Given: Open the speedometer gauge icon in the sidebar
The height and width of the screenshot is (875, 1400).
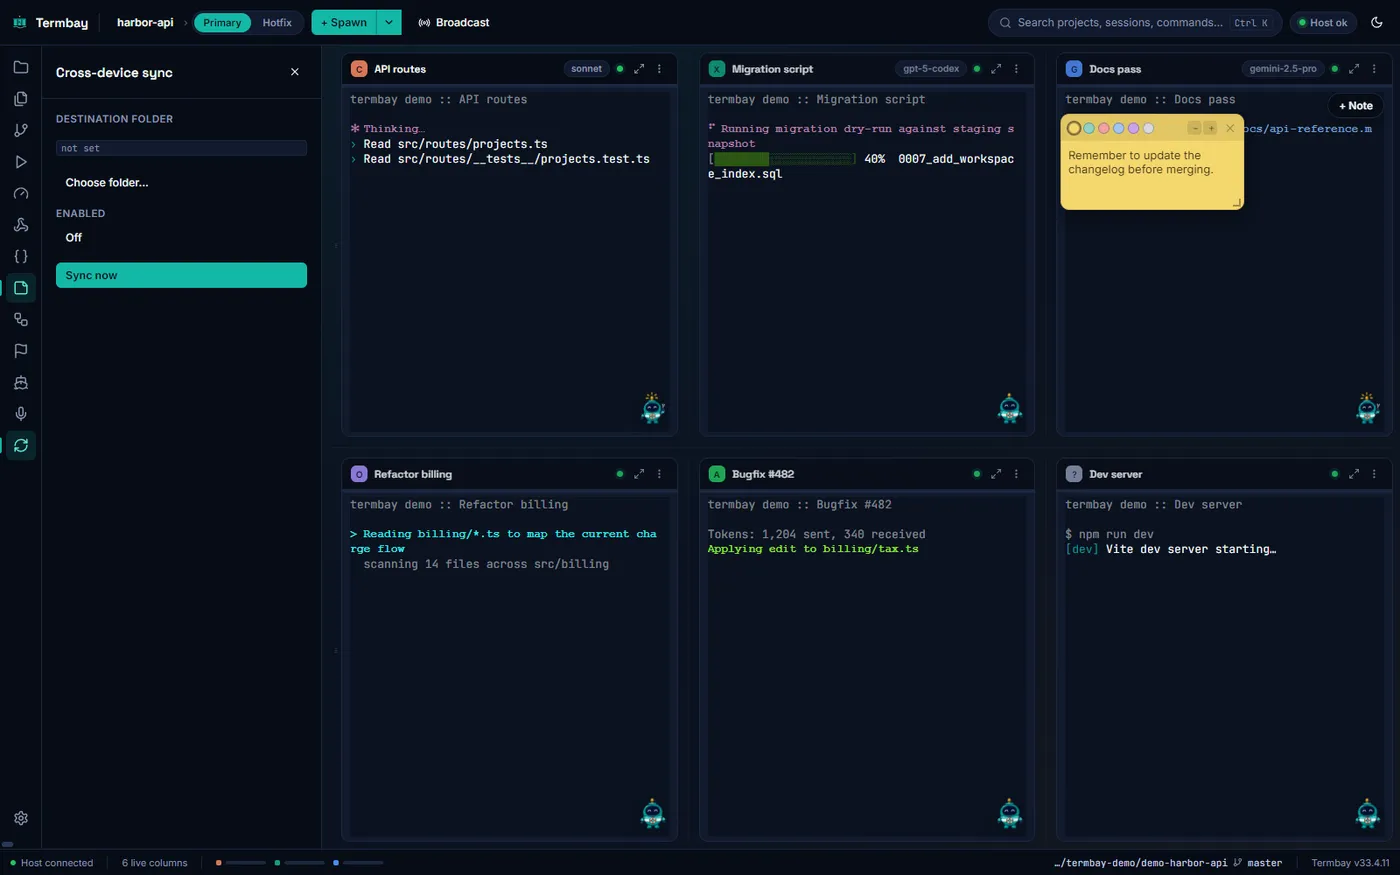Looking at the screenshot, I should pos(21,193).
